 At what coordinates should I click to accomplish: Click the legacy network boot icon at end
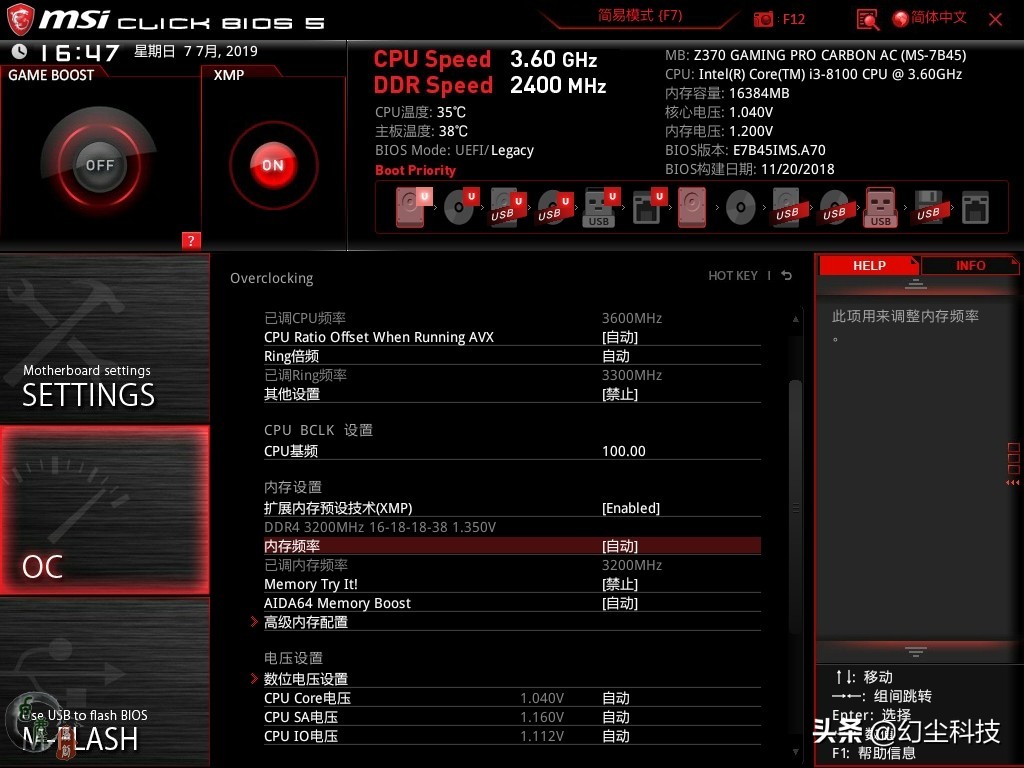975,208
